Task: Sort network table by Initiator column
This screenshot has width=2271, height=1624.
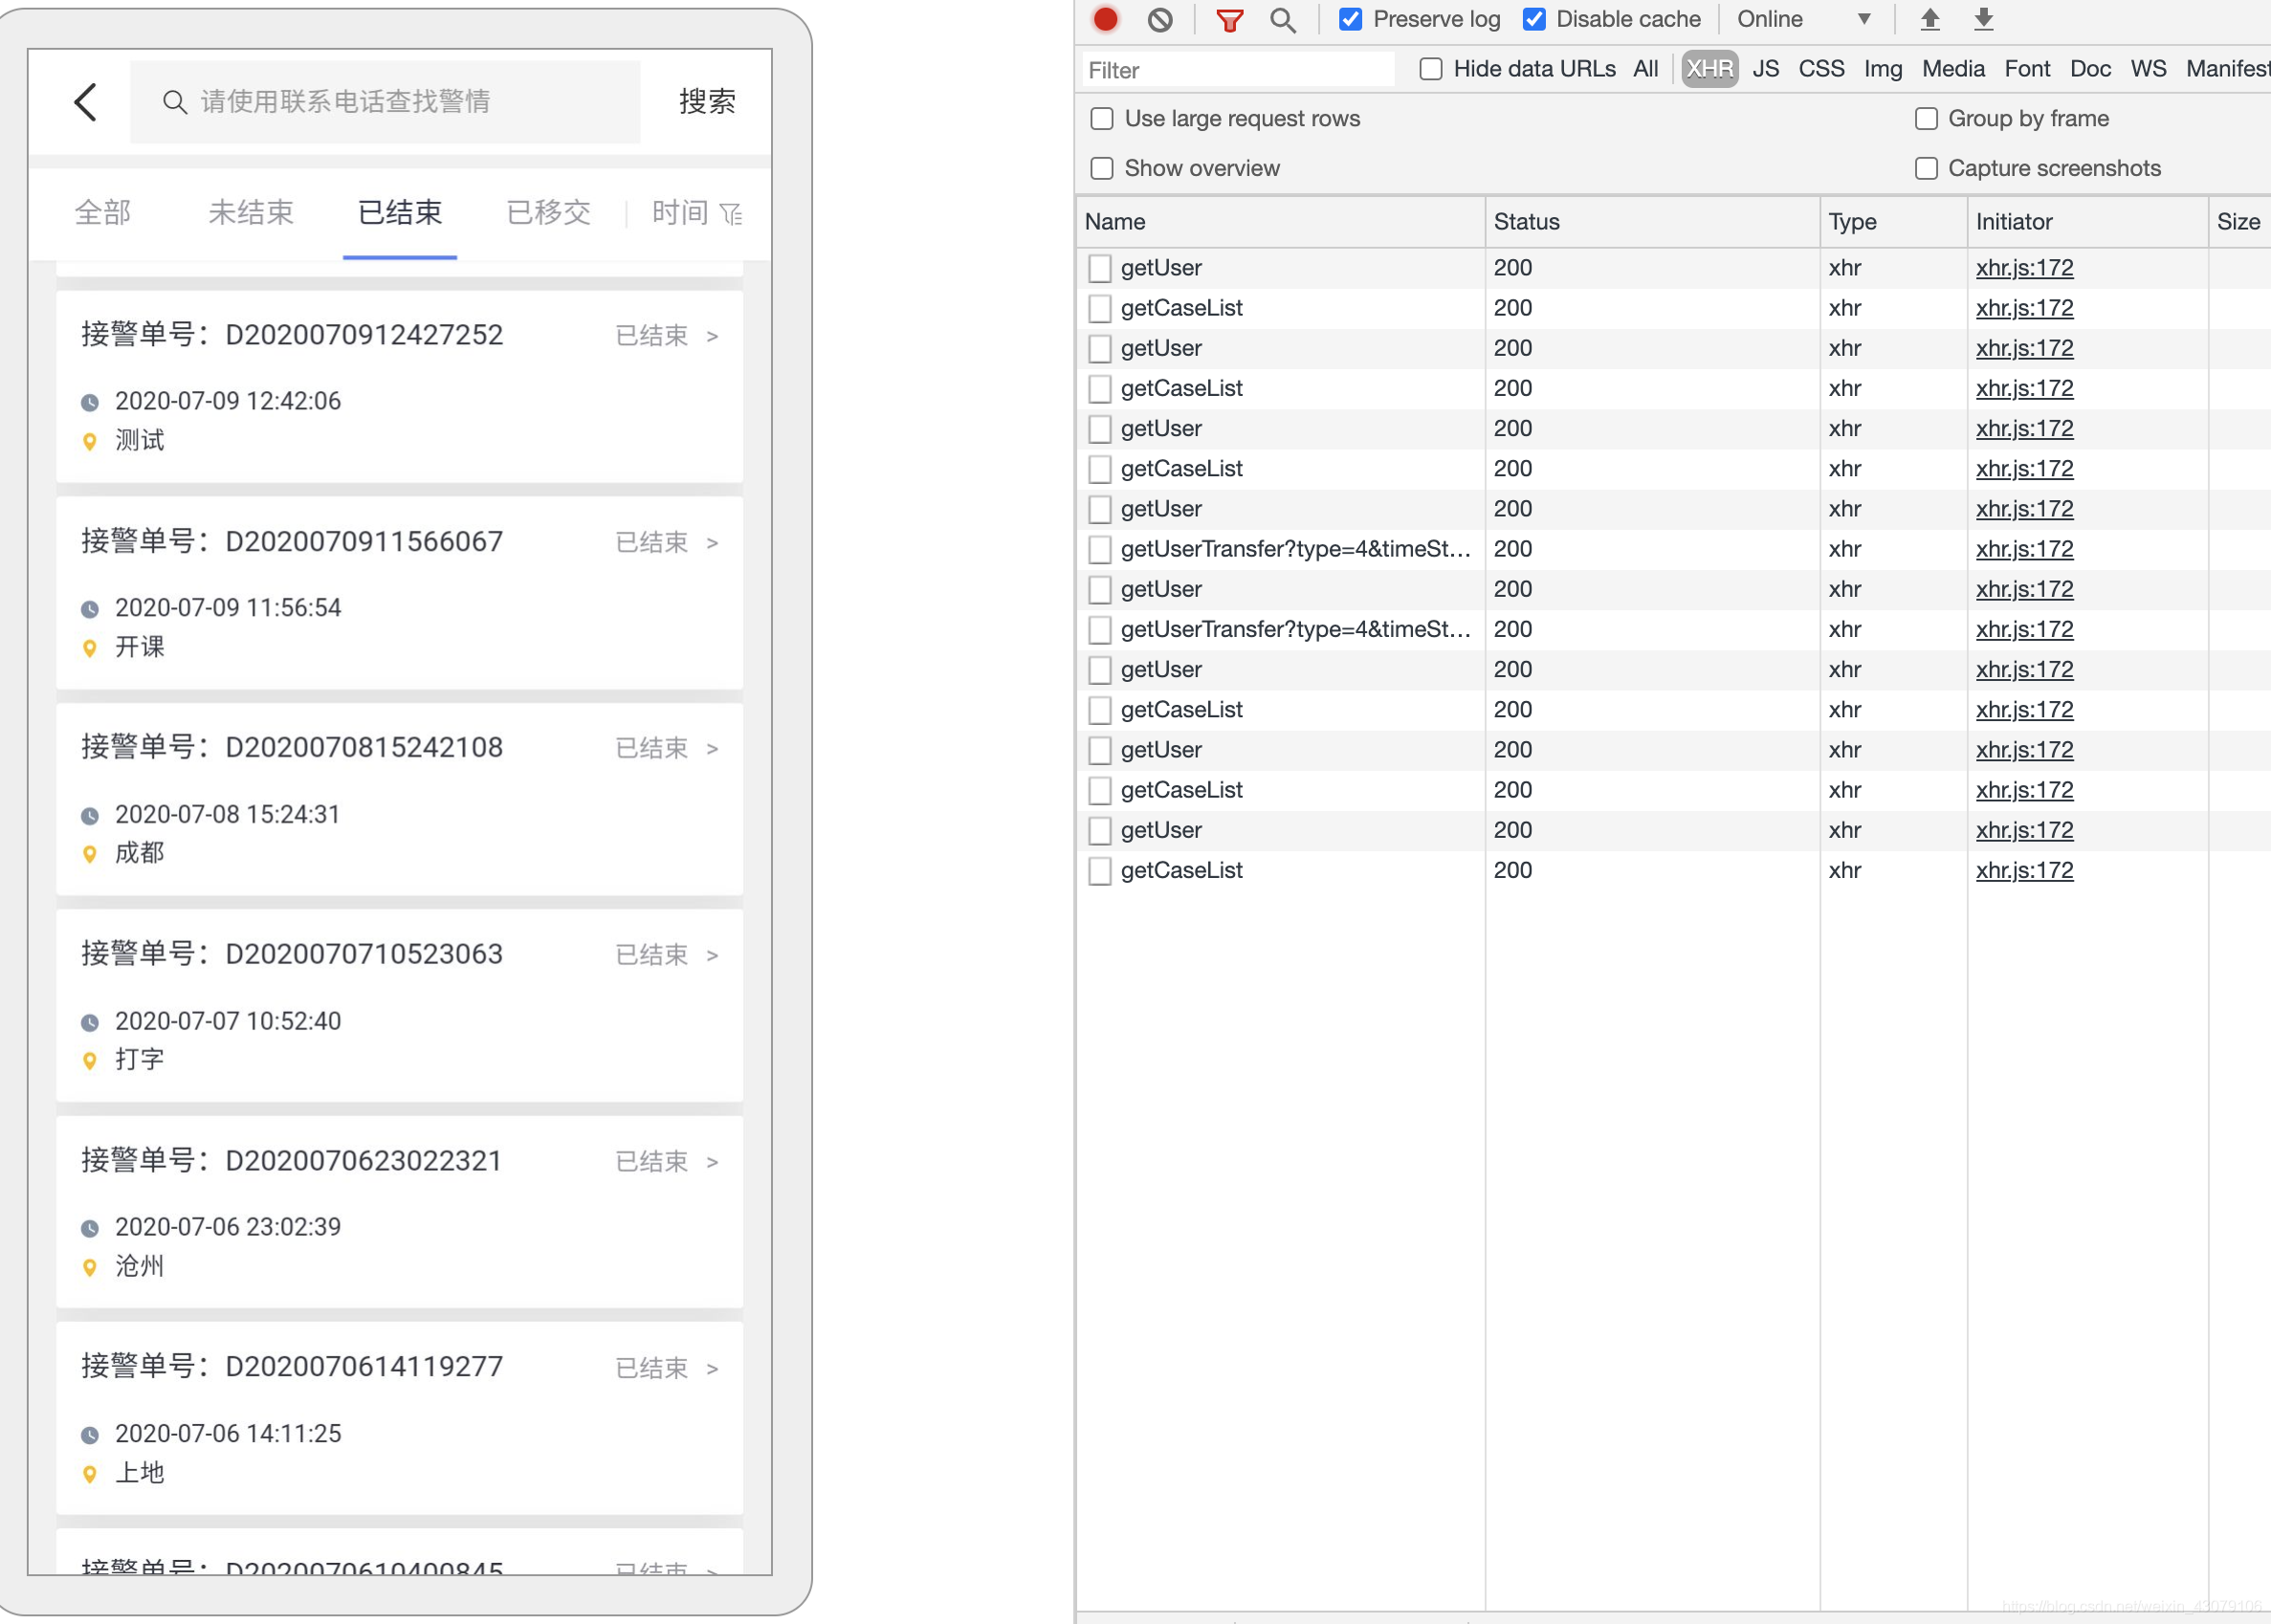Action: tap(2087, 222)
